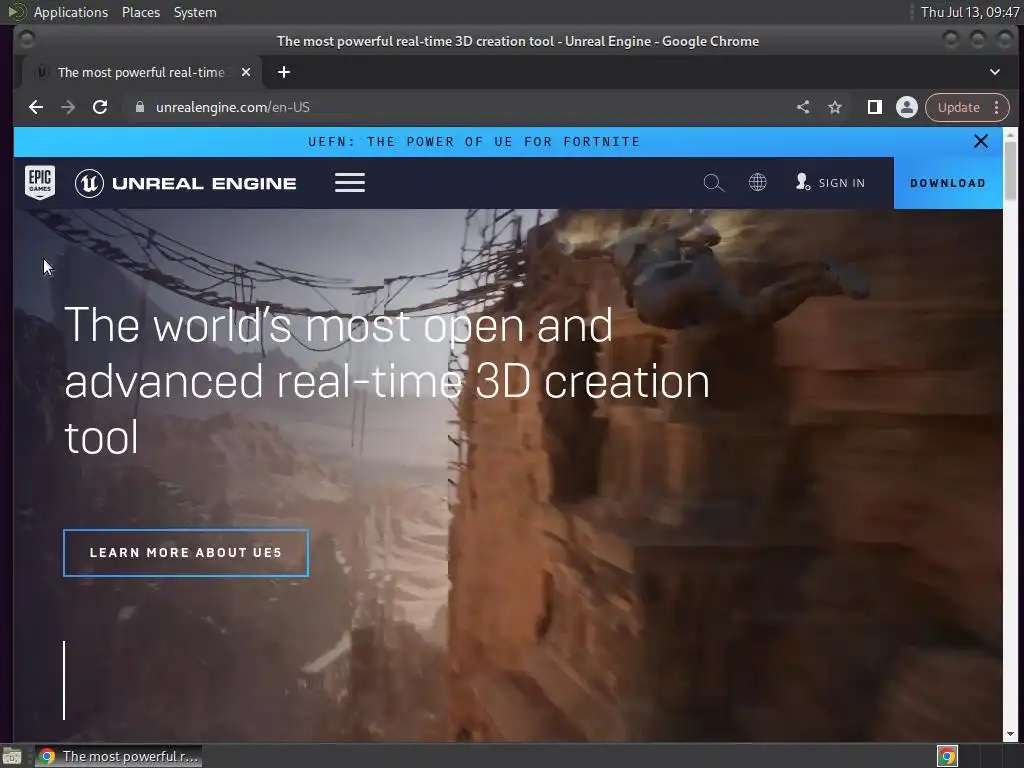The width and height of the screenshot is (1024, 768).
Task: Click scrollbar down arrow
Action: 1010,734
